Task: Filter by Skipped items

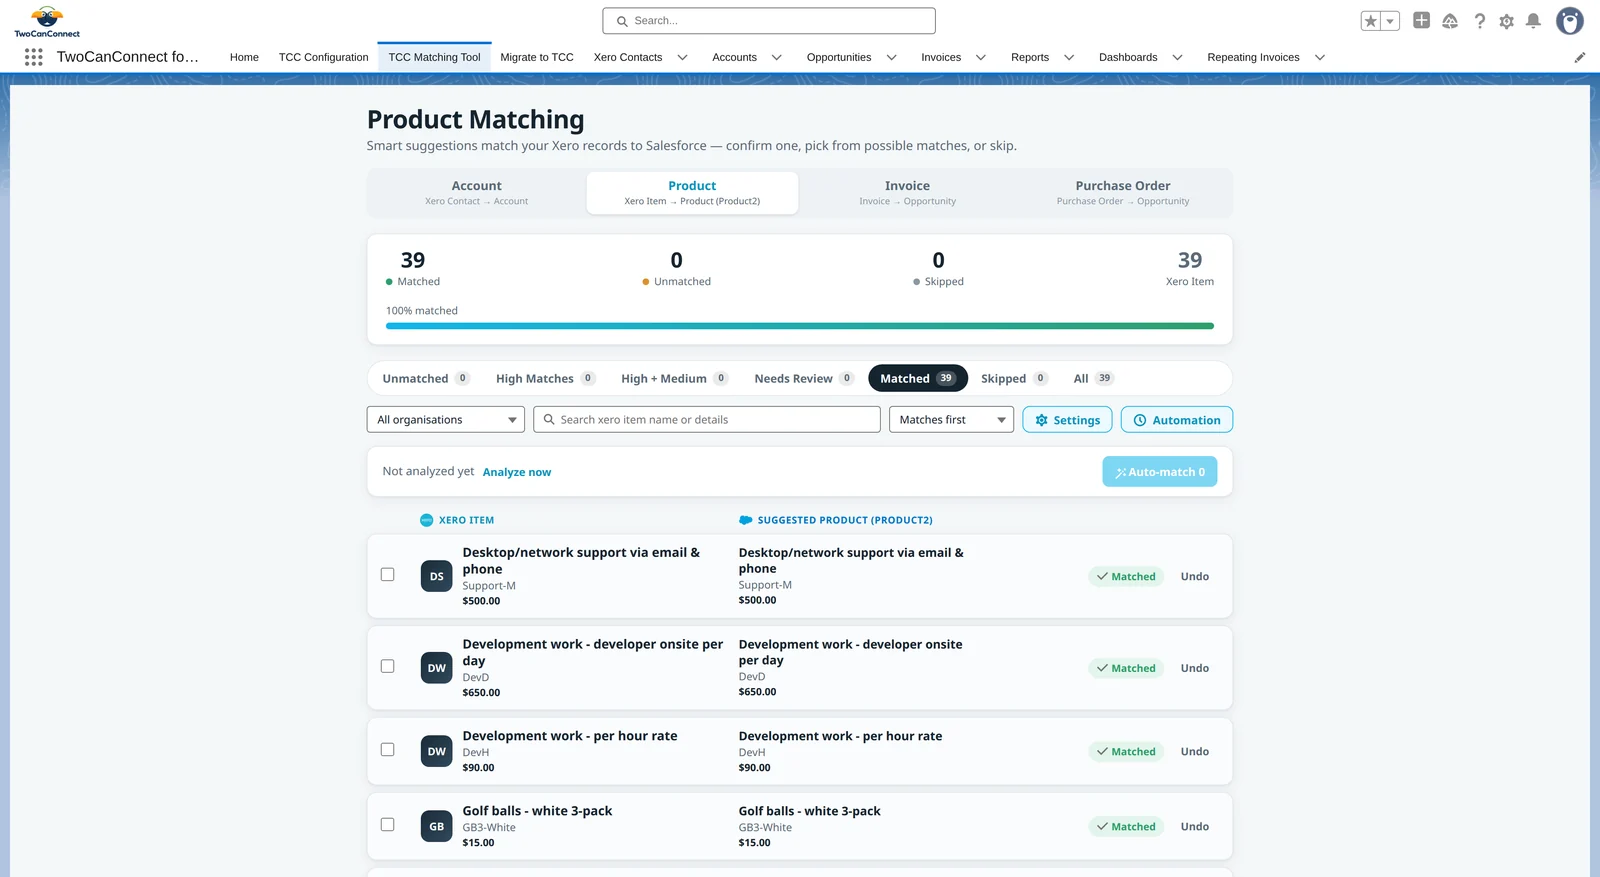Action: pyautogui.click(x=1014, y=378)
